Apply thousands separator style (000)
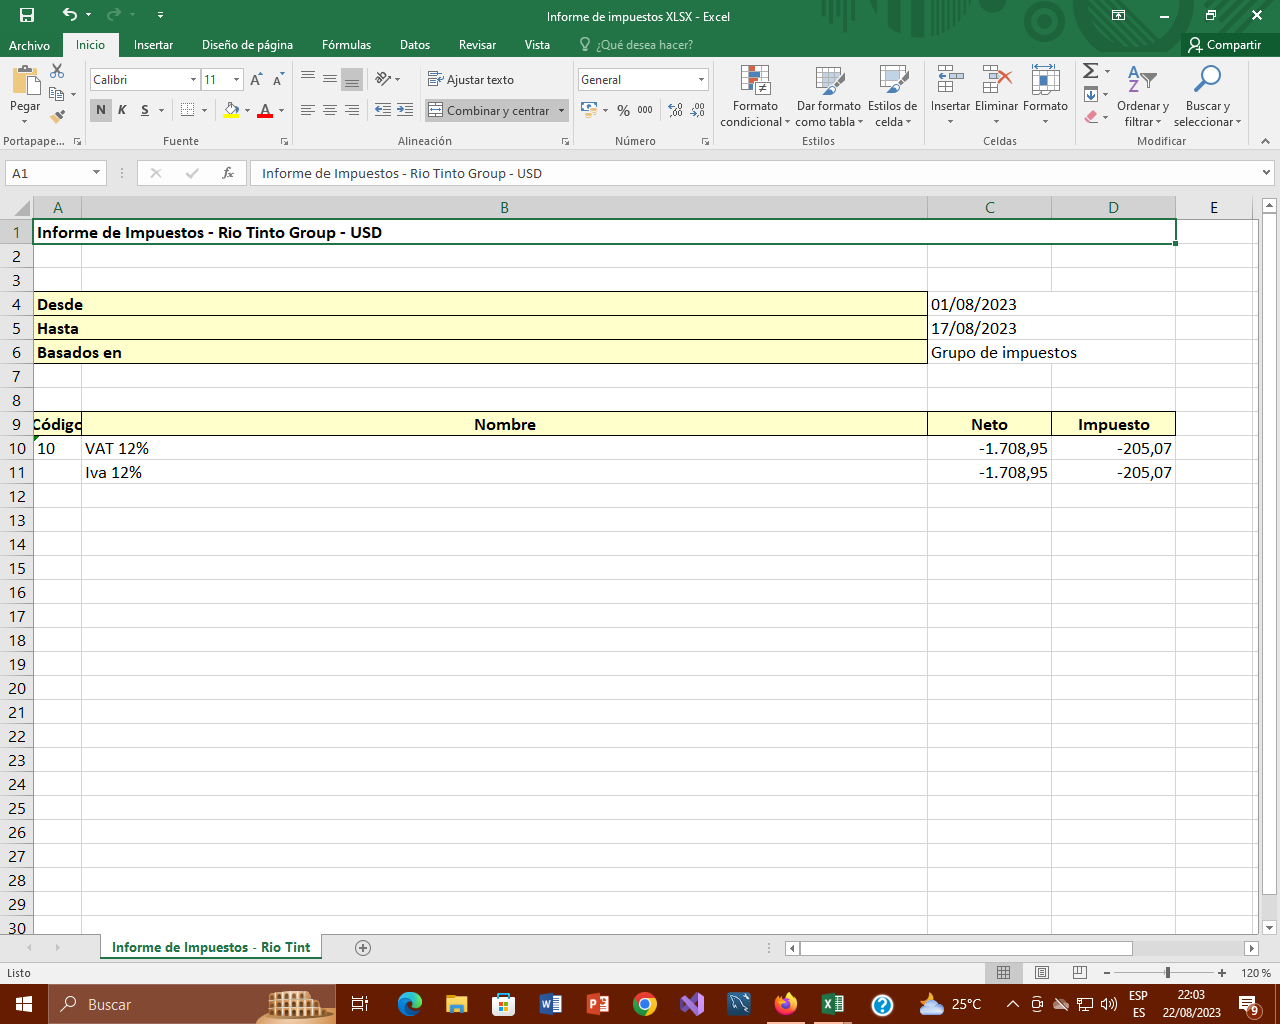1280x1024 pixels. coord(645,110)
